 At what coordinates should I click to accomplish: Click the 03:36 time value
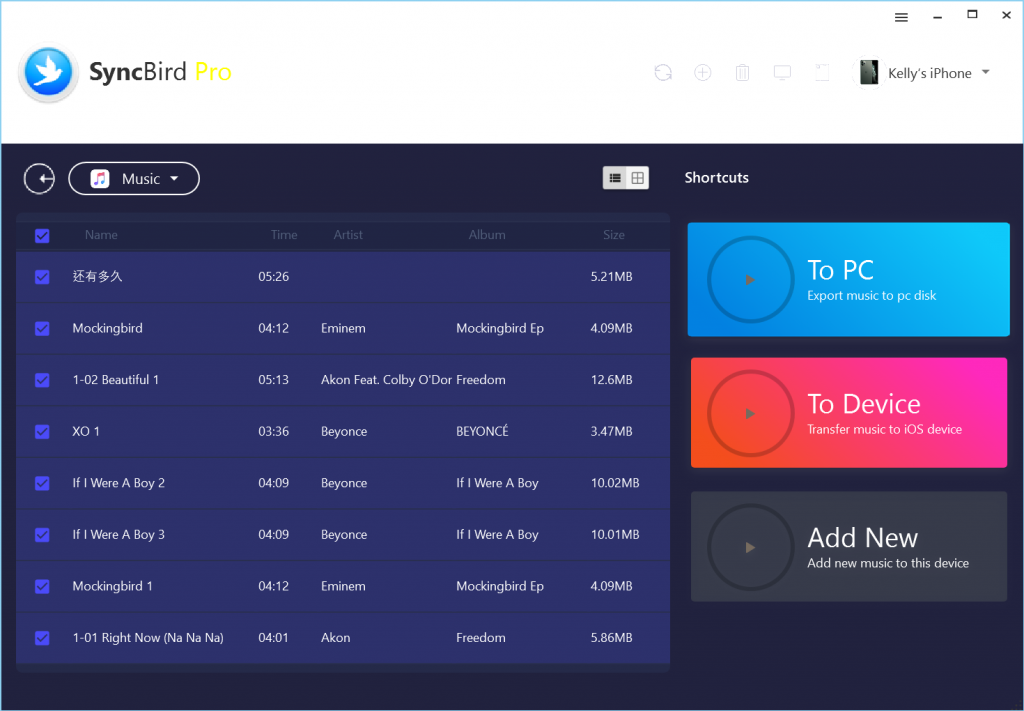pyautogui.click(x=273, y=431)
